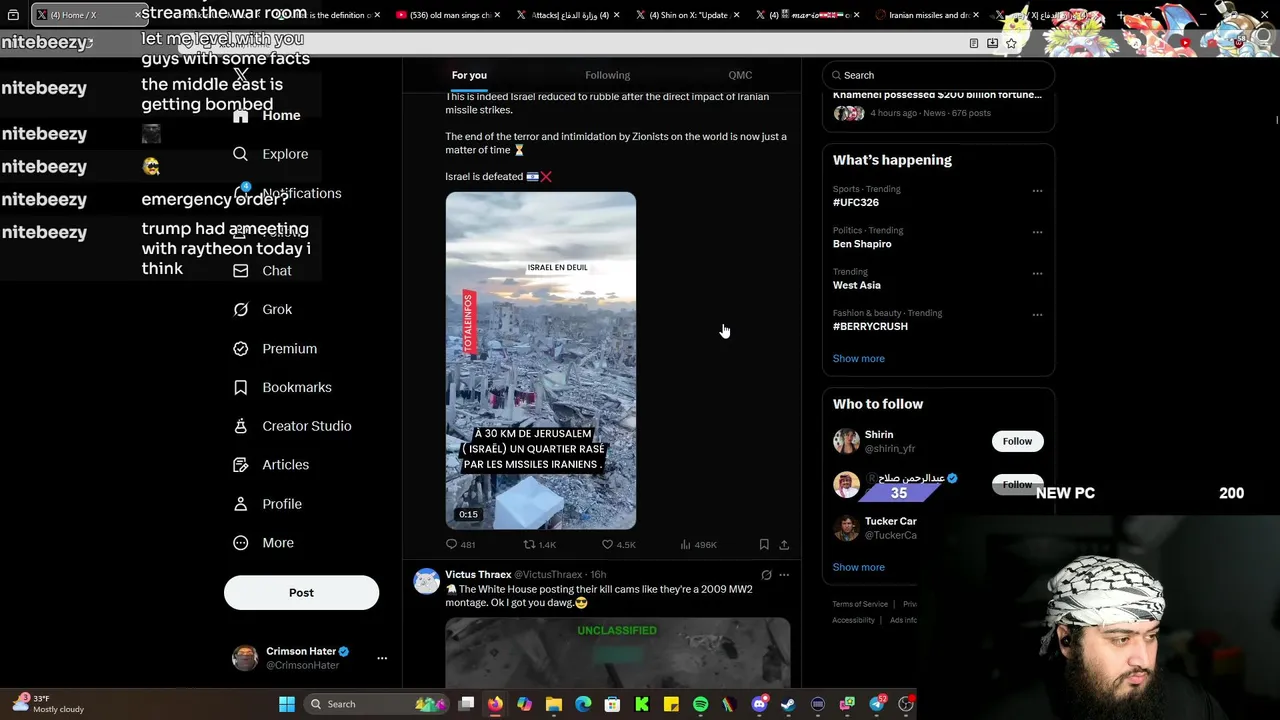Open Articles in the sidebar

click(x=271, y=465)
